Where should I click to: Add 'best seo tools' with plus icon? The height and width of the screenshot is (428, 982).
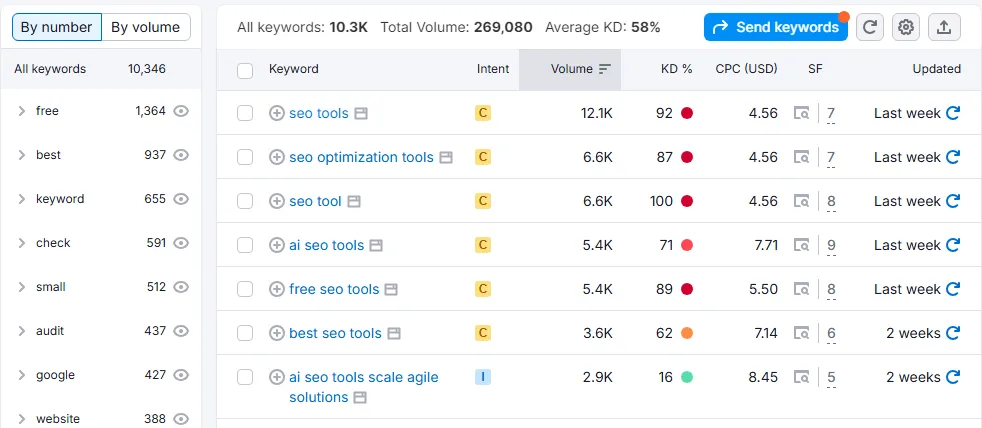pos(276,333)
